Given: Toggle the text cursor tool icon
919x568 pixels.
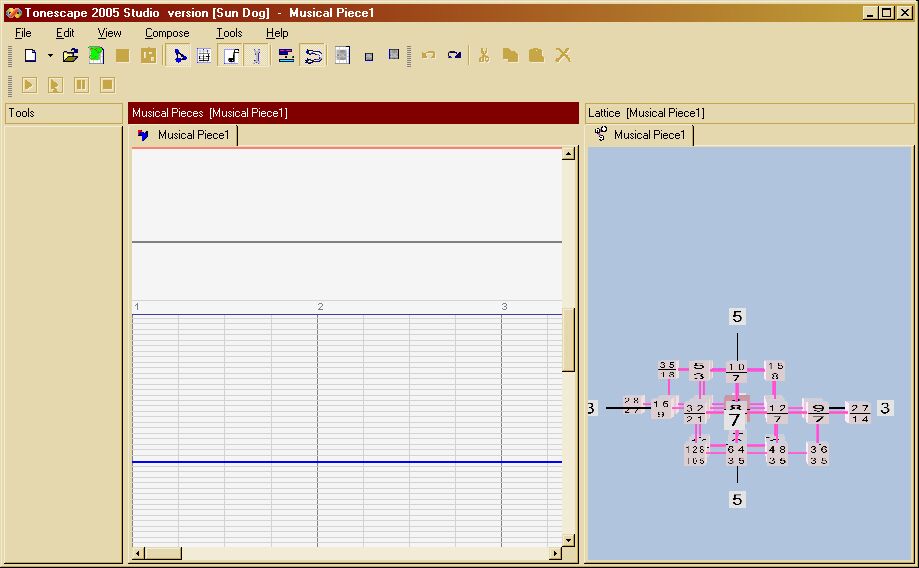Looking at the screenshot, I should click(257, 56).
